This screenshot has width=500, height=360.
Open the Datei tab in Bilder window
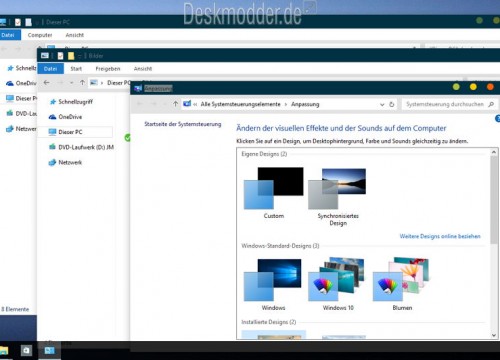tap(50, 69)
